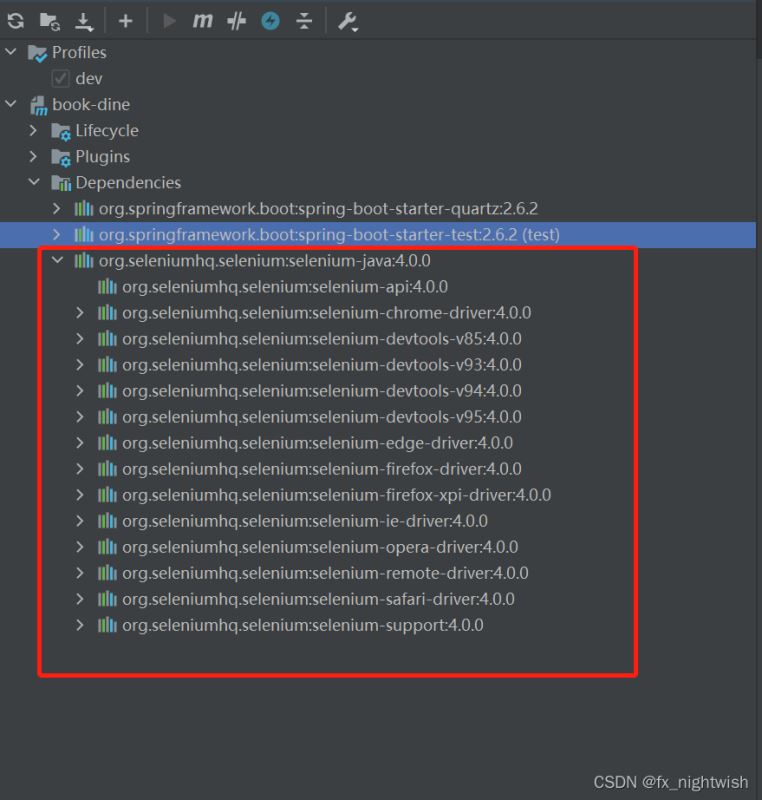
Task: Expand the Plugins node
Action: 33,157
